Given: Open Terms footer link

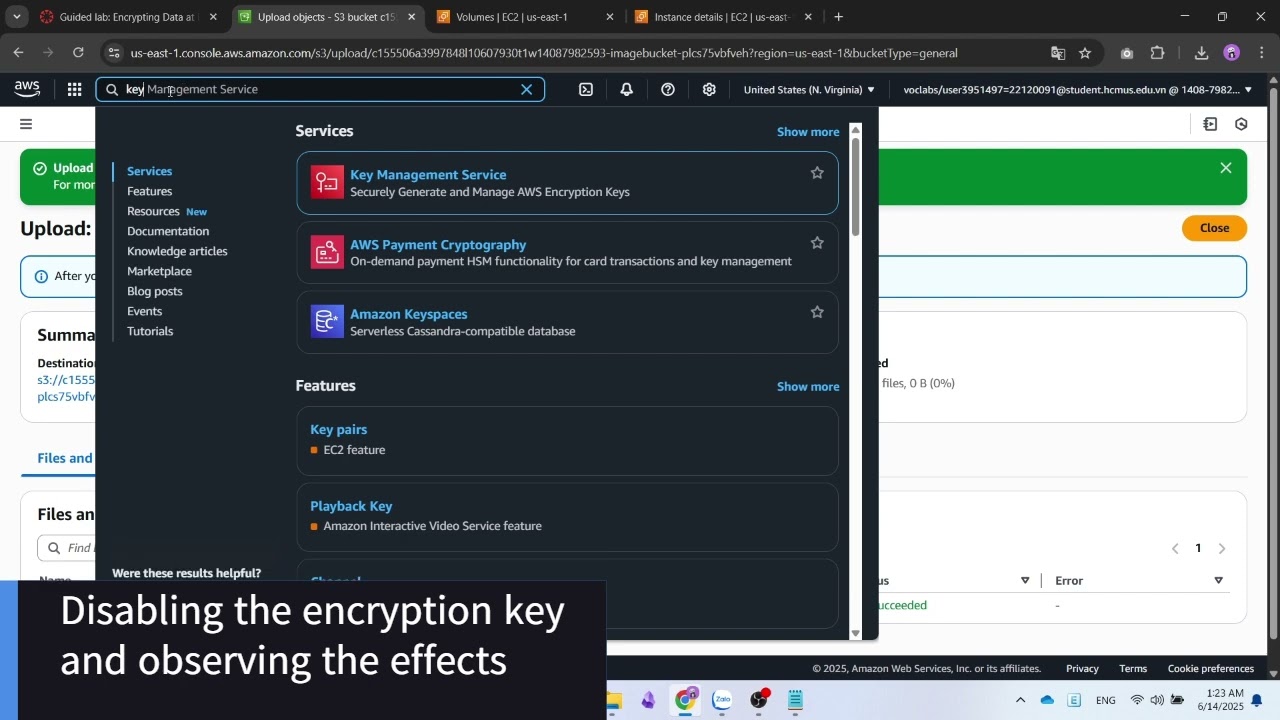Looking at the screenshot, I should pos(1133,668).
